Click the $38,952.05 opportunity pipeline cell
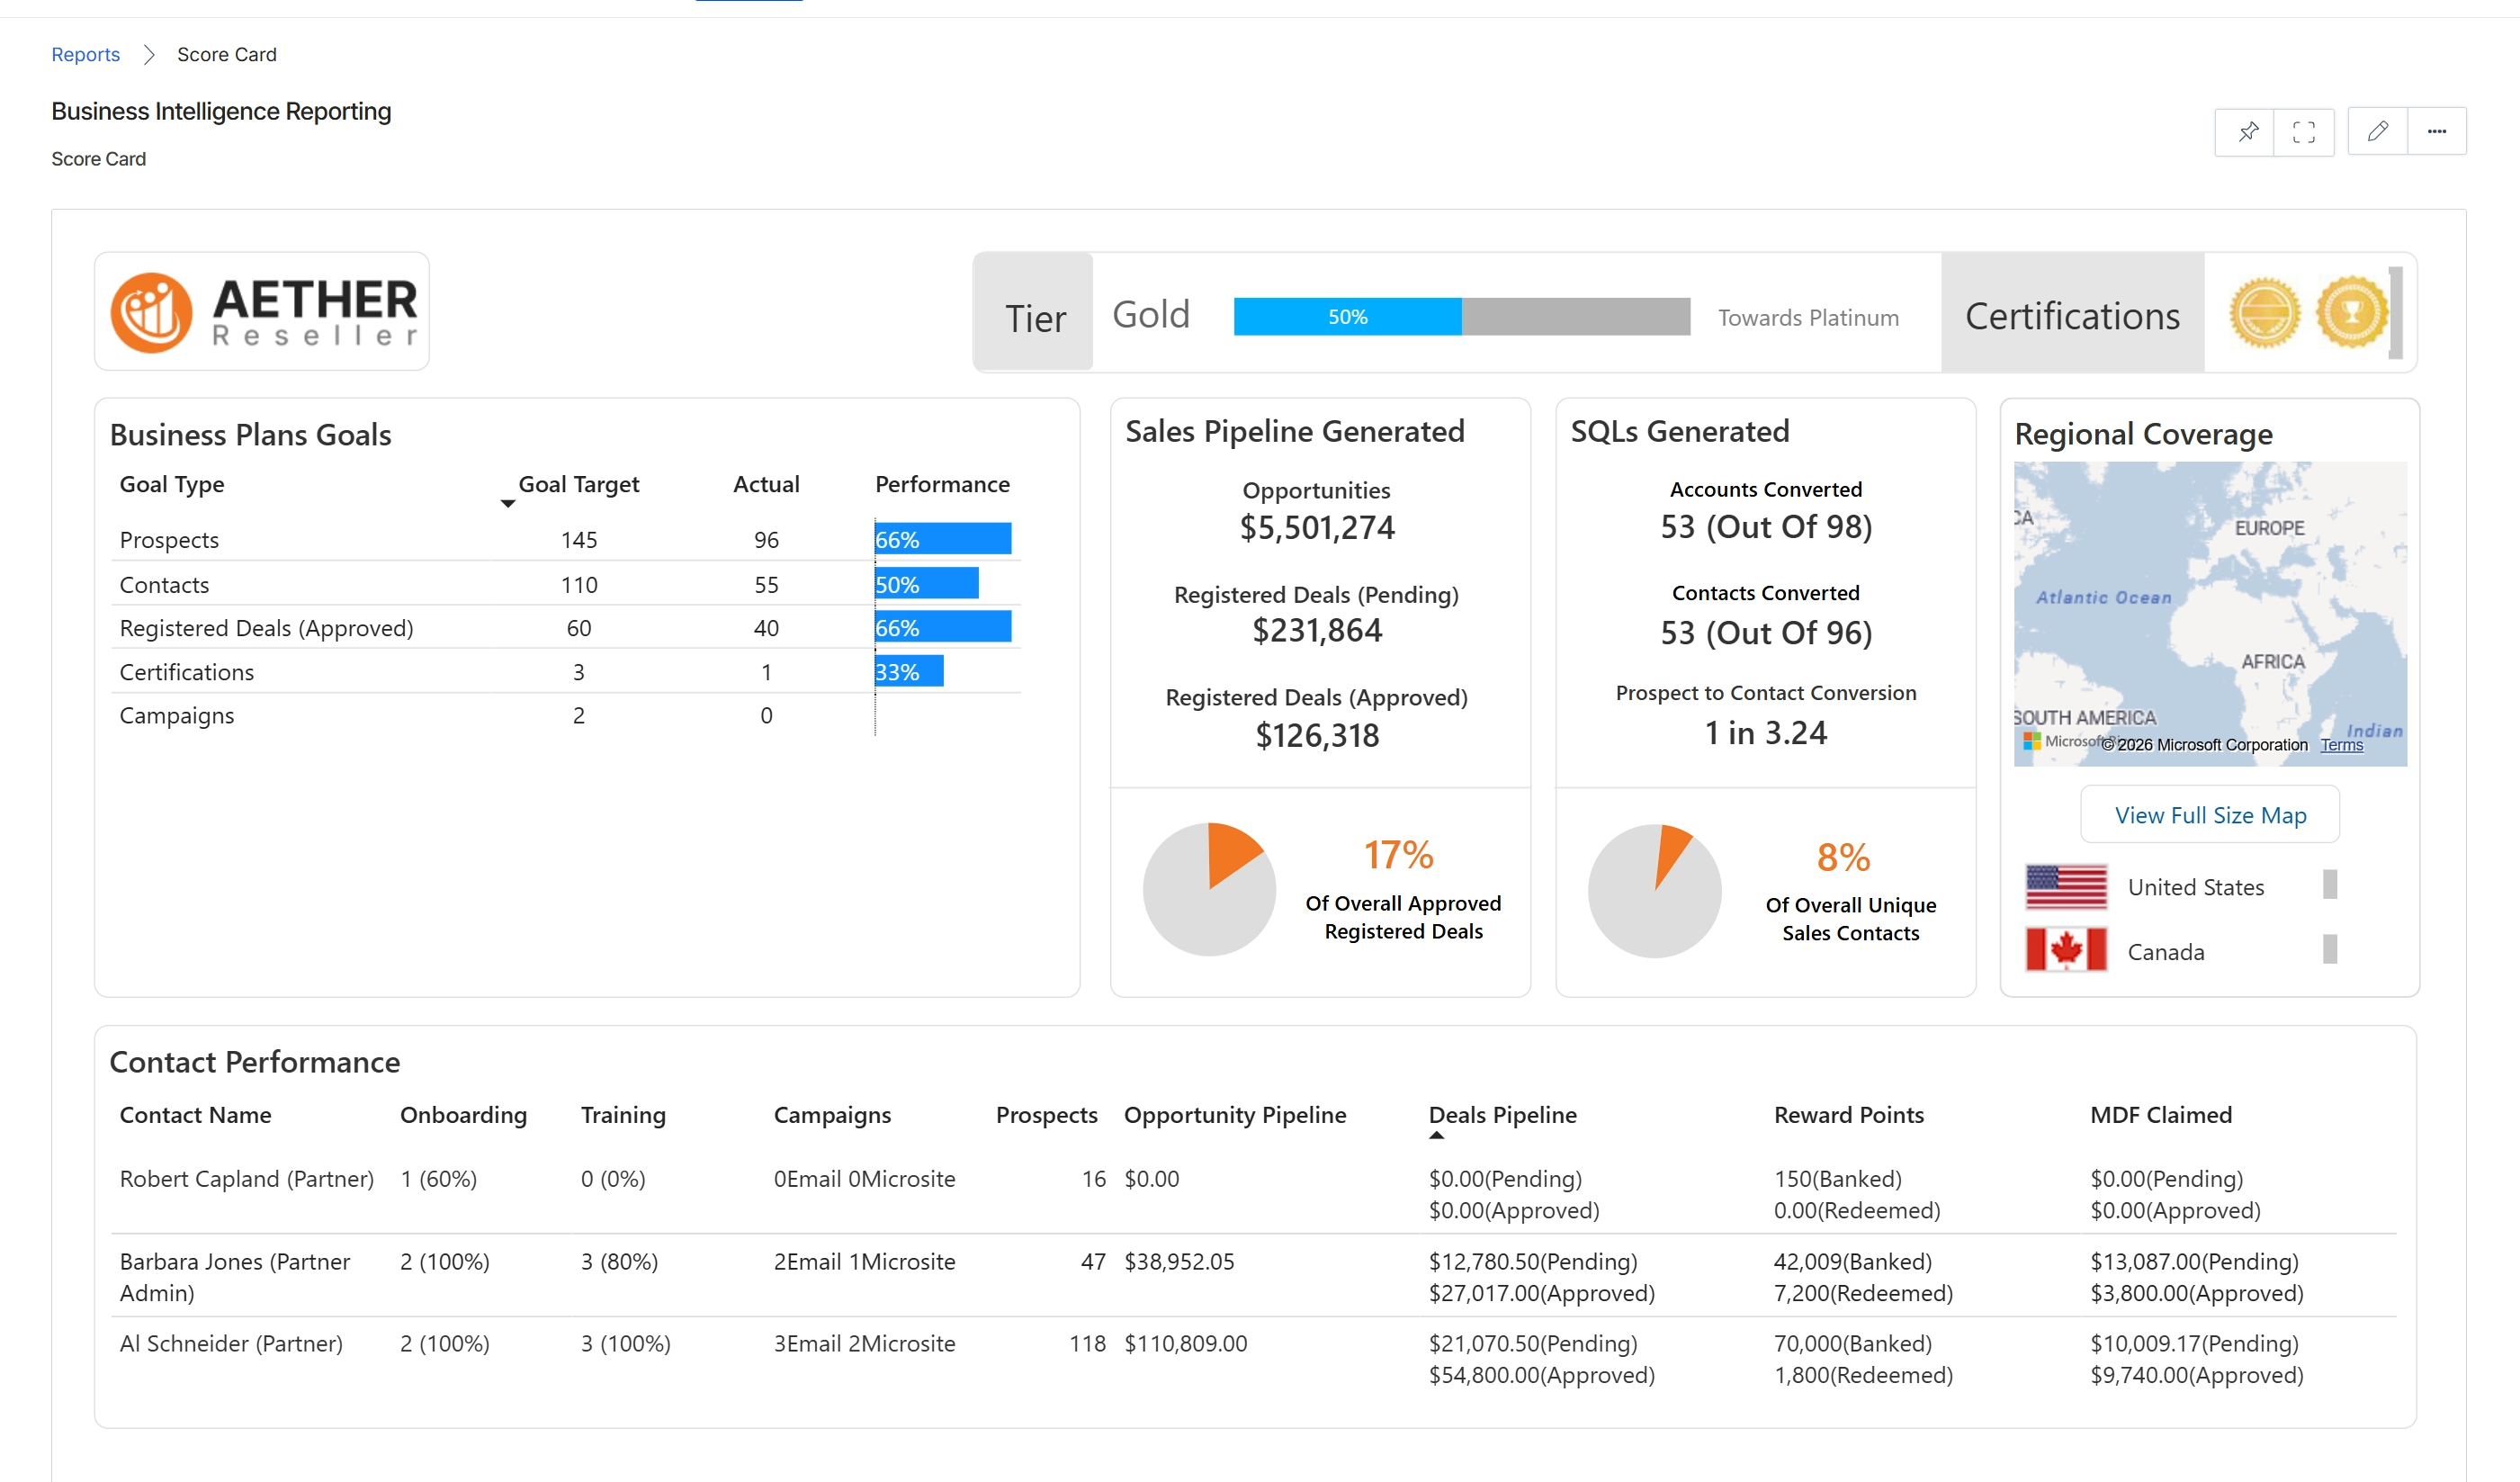The image size is (2520, 1482). [1179, 1261]
